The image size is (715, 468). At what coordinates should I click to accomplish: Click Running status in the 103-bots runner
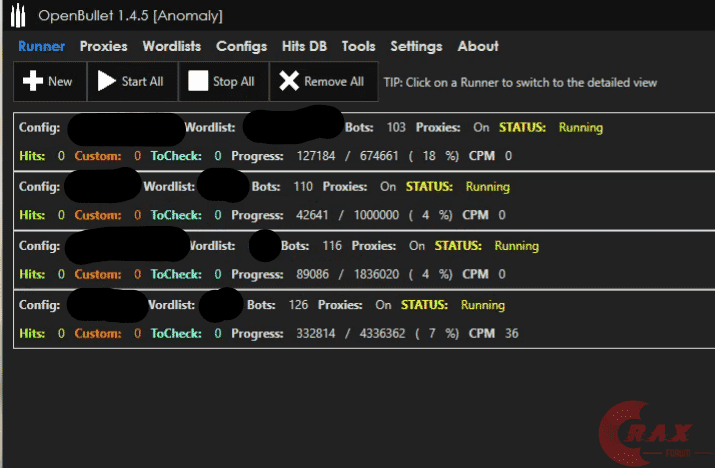click(x=580, y=128)
